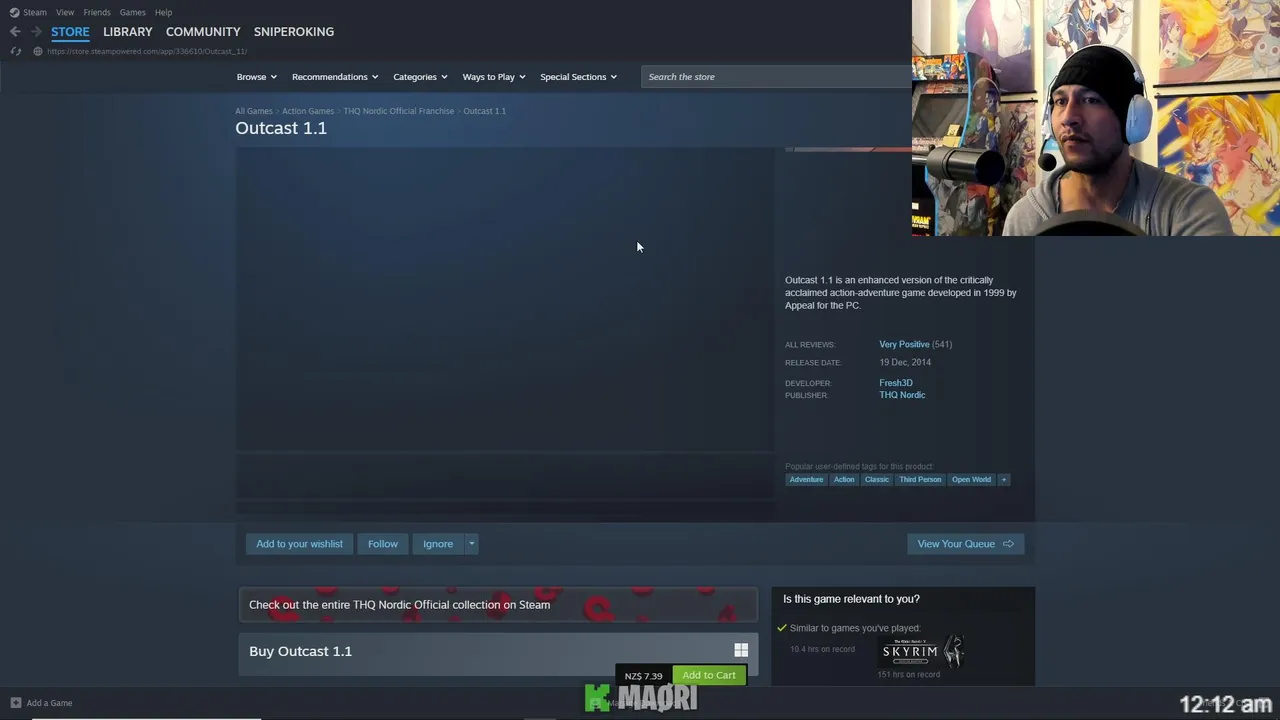Open the View menu
Screen dimensions: 1280x720
(x=65, y=12)
